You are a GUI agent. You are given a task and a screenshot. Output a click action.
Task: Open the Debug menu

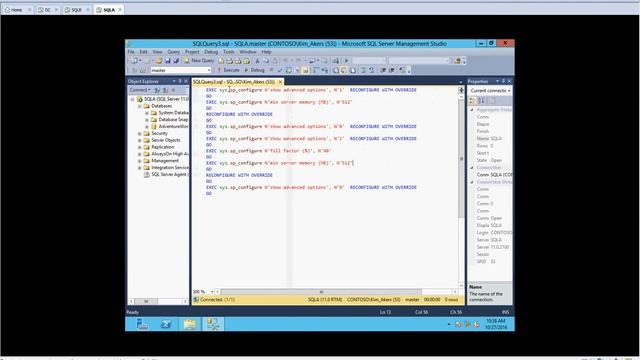pyautogui.click(x=211, y=52)
